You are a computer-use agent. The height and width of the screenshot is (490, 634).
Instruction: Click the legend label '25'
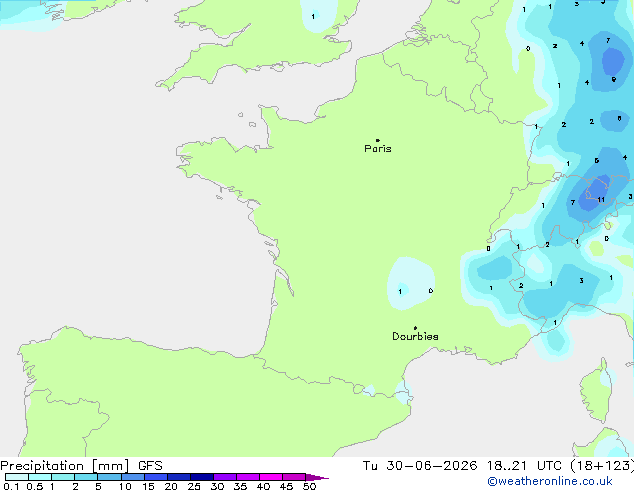(194, 486)
